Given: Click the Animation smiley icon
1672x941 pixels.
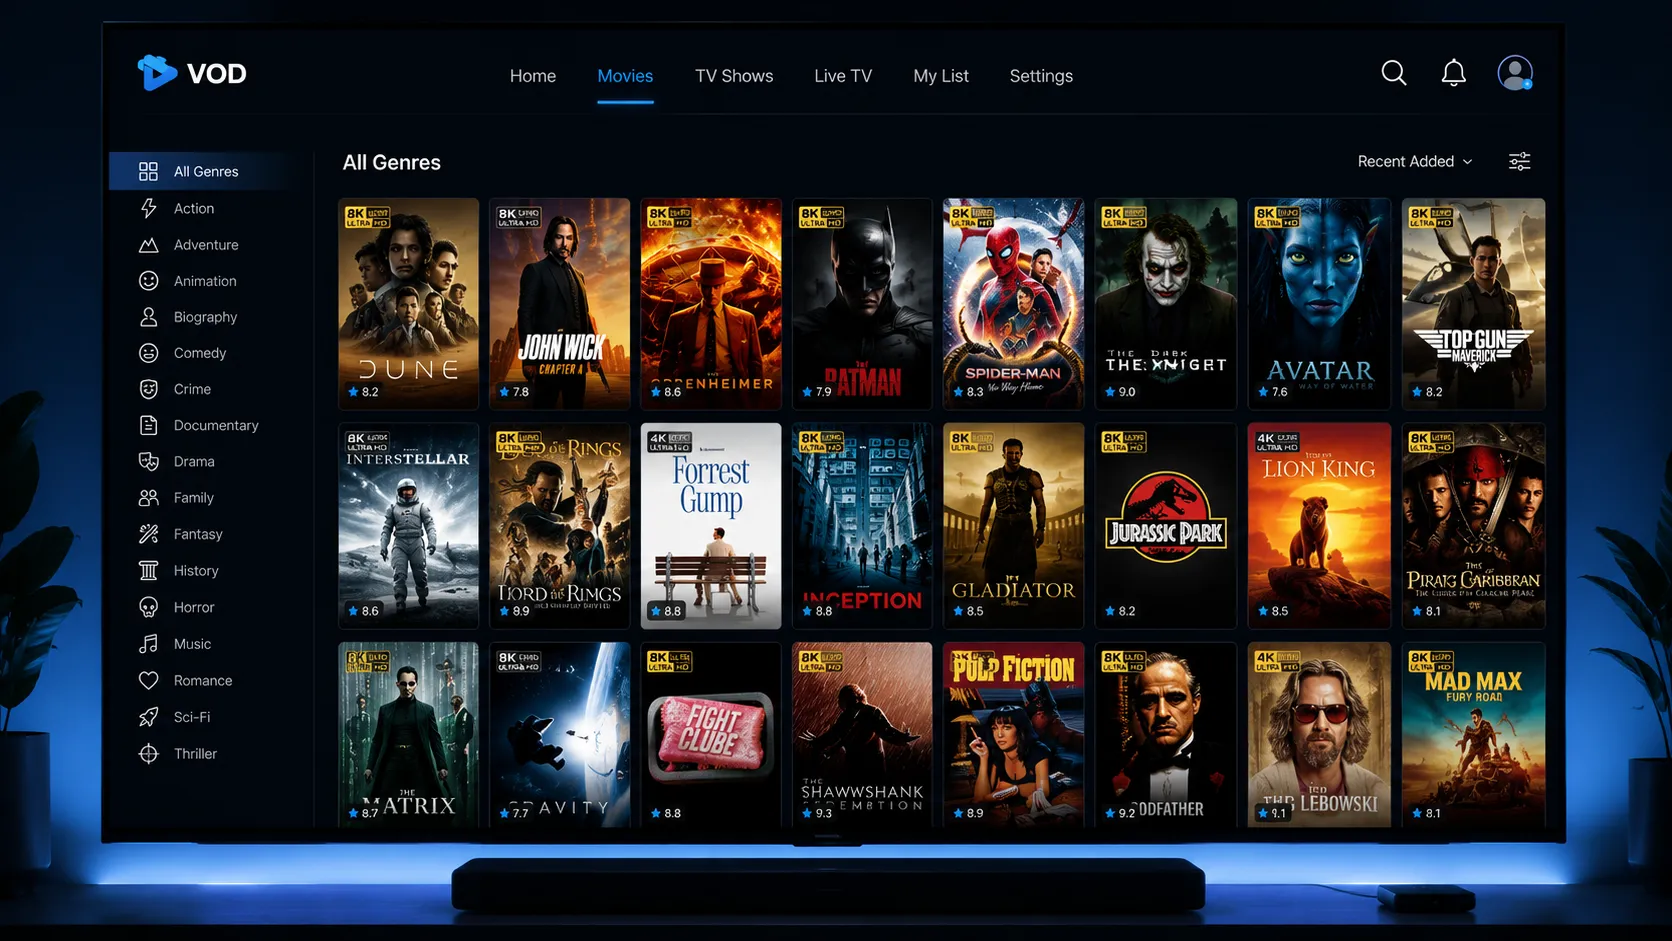Looking at the screenshot, I should tap(148, 281).
